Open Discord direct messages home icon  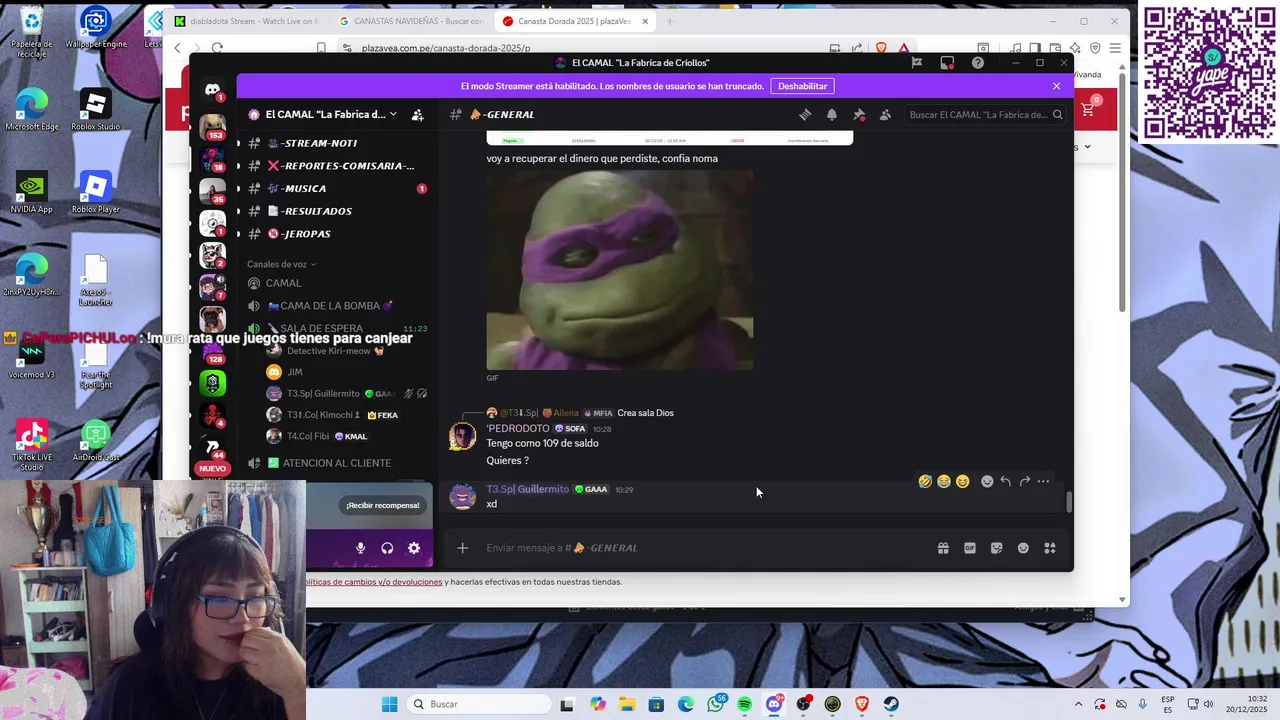coord(212,90)
